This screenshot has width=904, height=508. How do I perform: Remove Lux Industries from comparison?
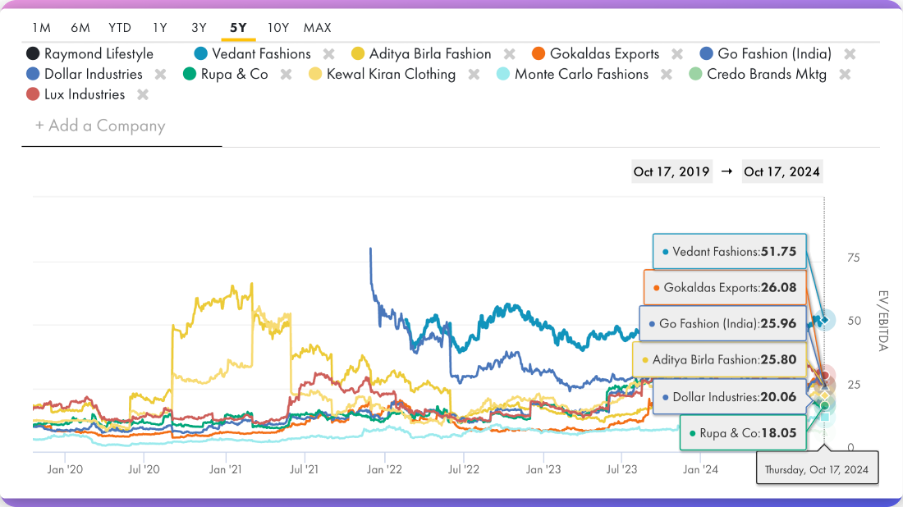(142, 95)
